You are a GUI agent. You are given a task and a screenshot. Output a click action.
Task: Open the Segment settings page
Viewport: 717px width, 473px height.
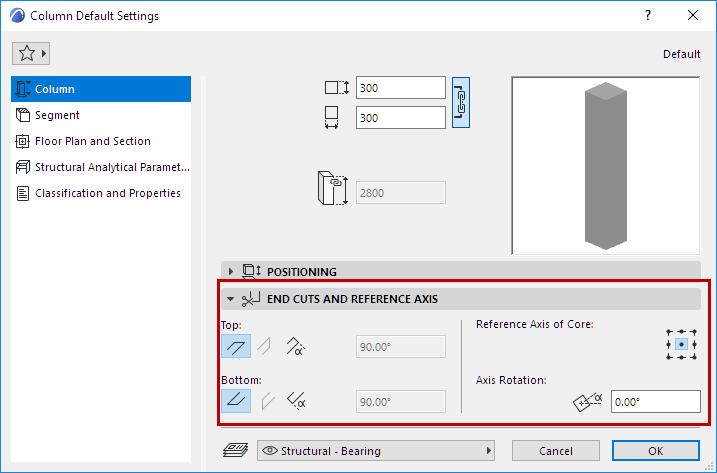(x=57, y=115)
